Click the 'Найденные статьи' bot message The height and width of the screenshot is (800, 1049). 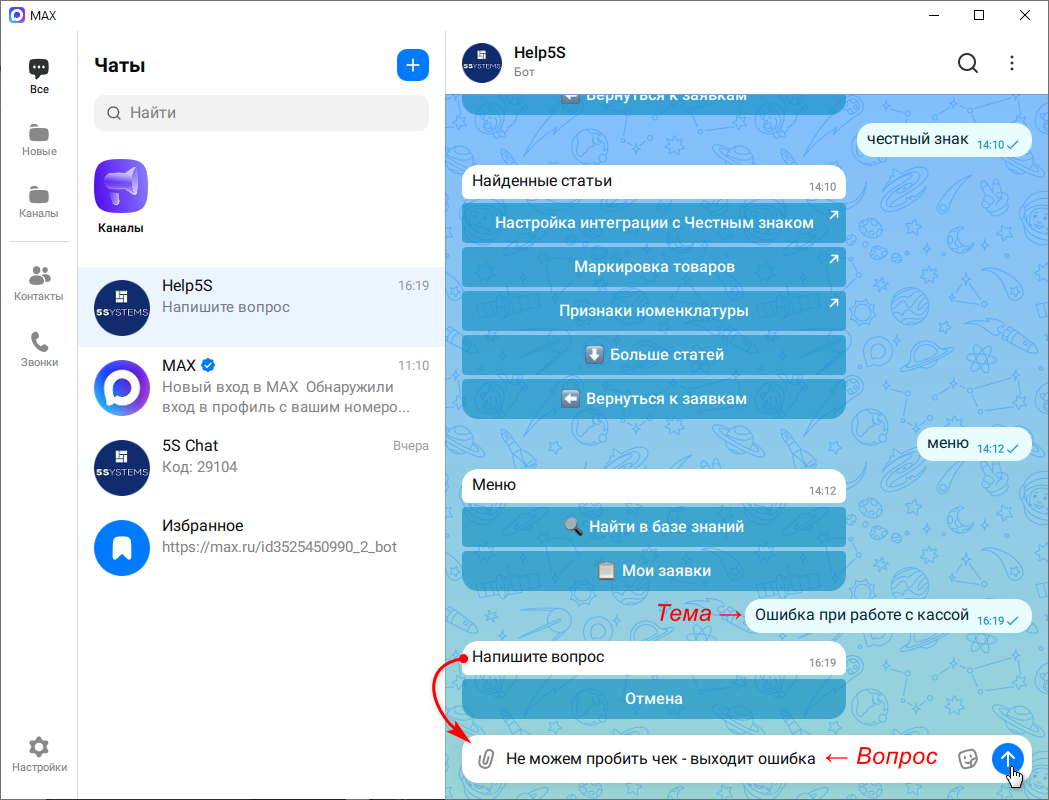[654, 182]
